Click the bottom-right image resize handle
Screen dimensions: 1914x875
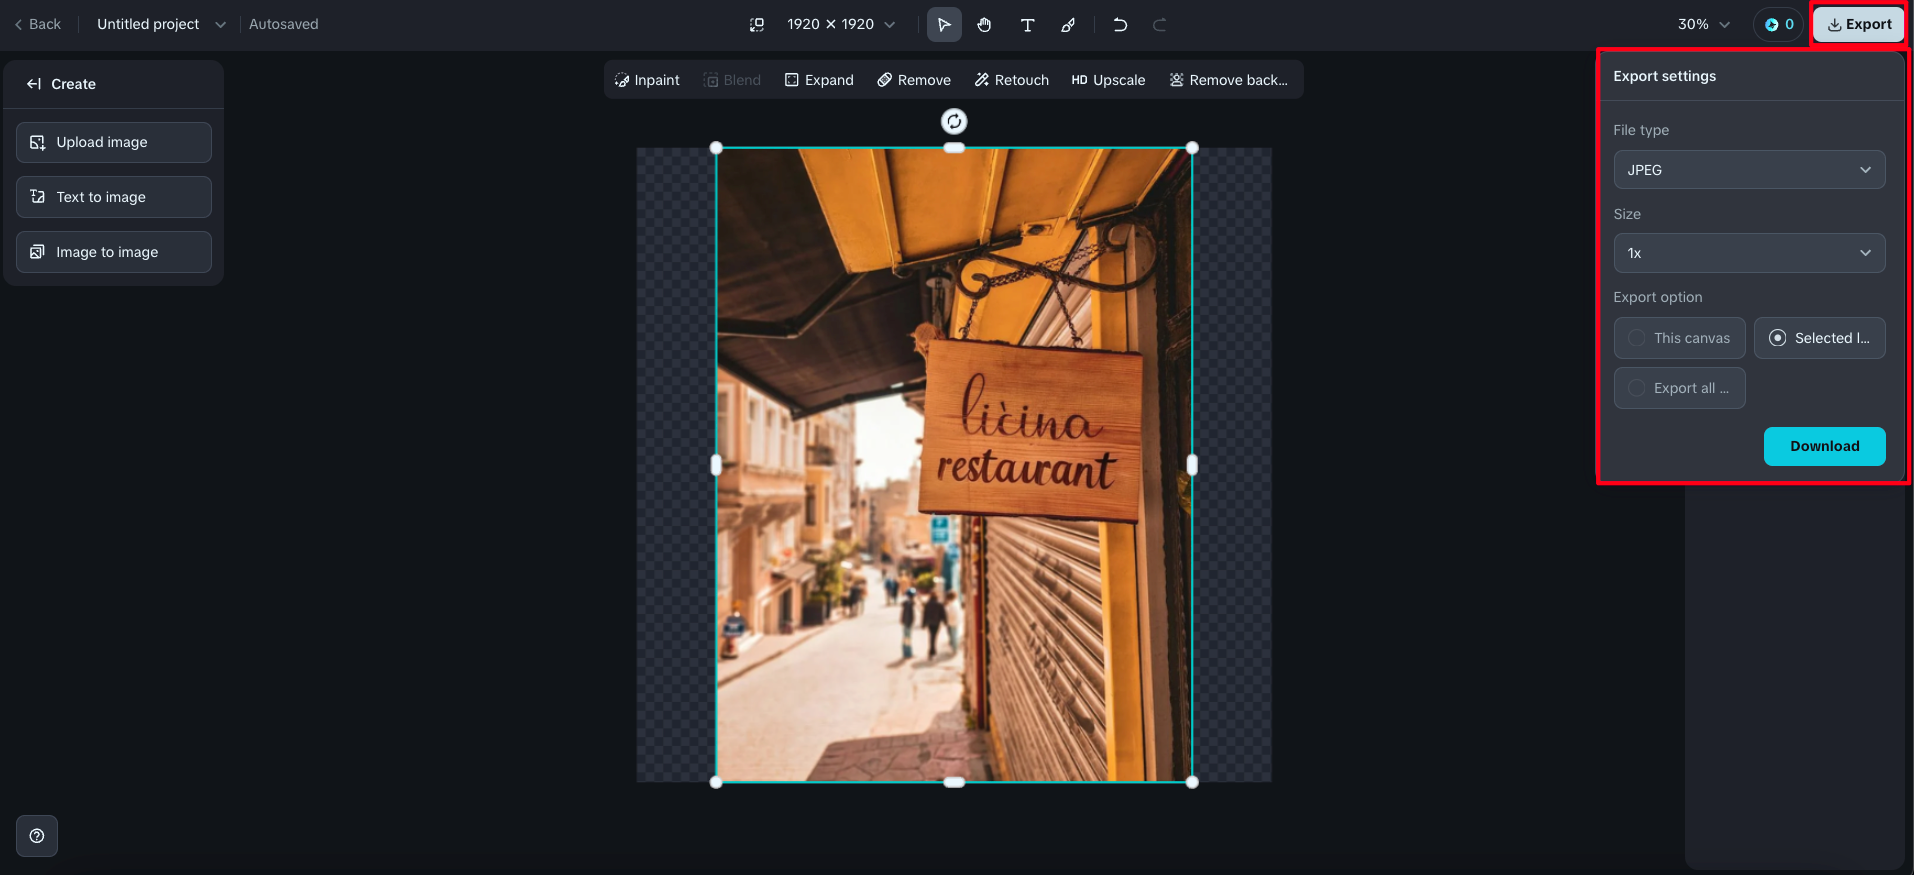pos(1192,782)
